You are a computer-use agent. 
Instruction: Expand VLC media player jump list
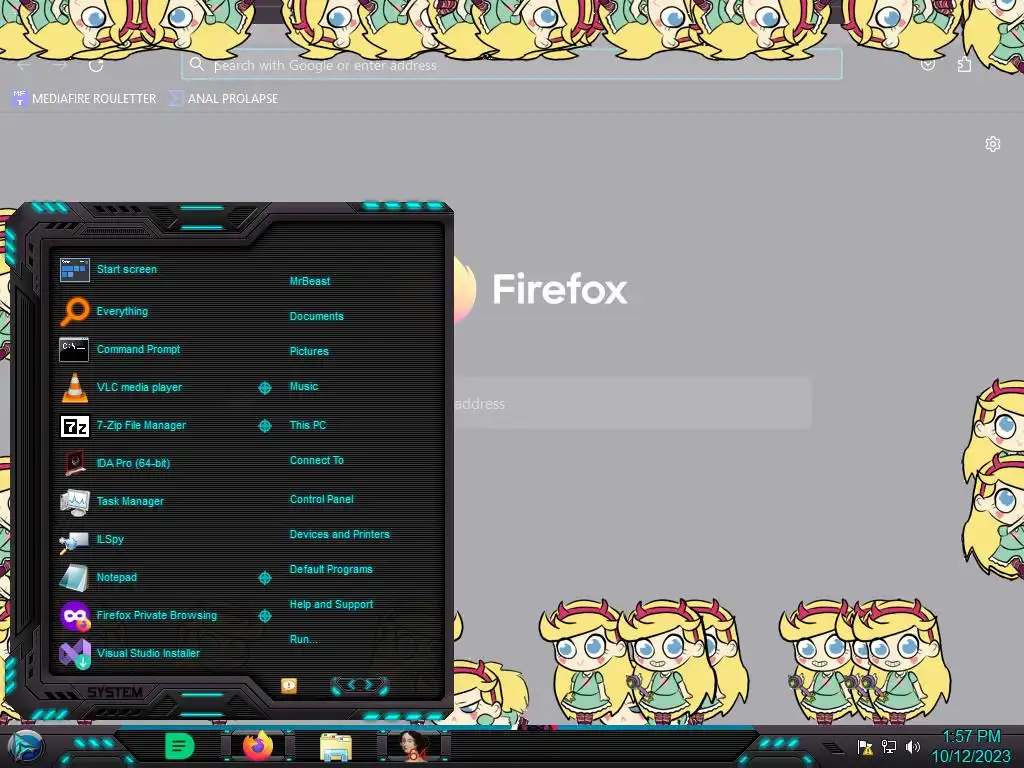click(x=264, y=388)
